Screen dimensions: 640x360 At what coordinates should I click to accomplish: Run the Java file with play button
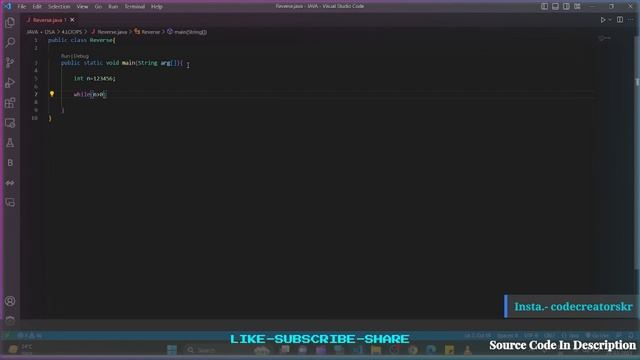pos(602,20)
